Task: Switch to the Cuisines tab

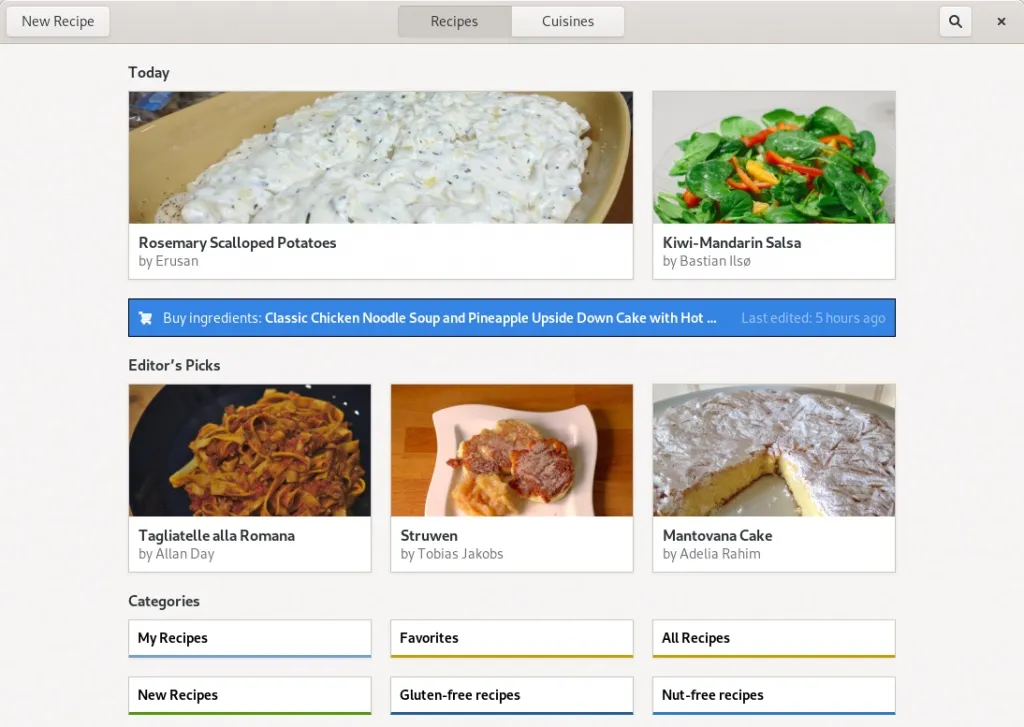Action: [x=567, y=21]
